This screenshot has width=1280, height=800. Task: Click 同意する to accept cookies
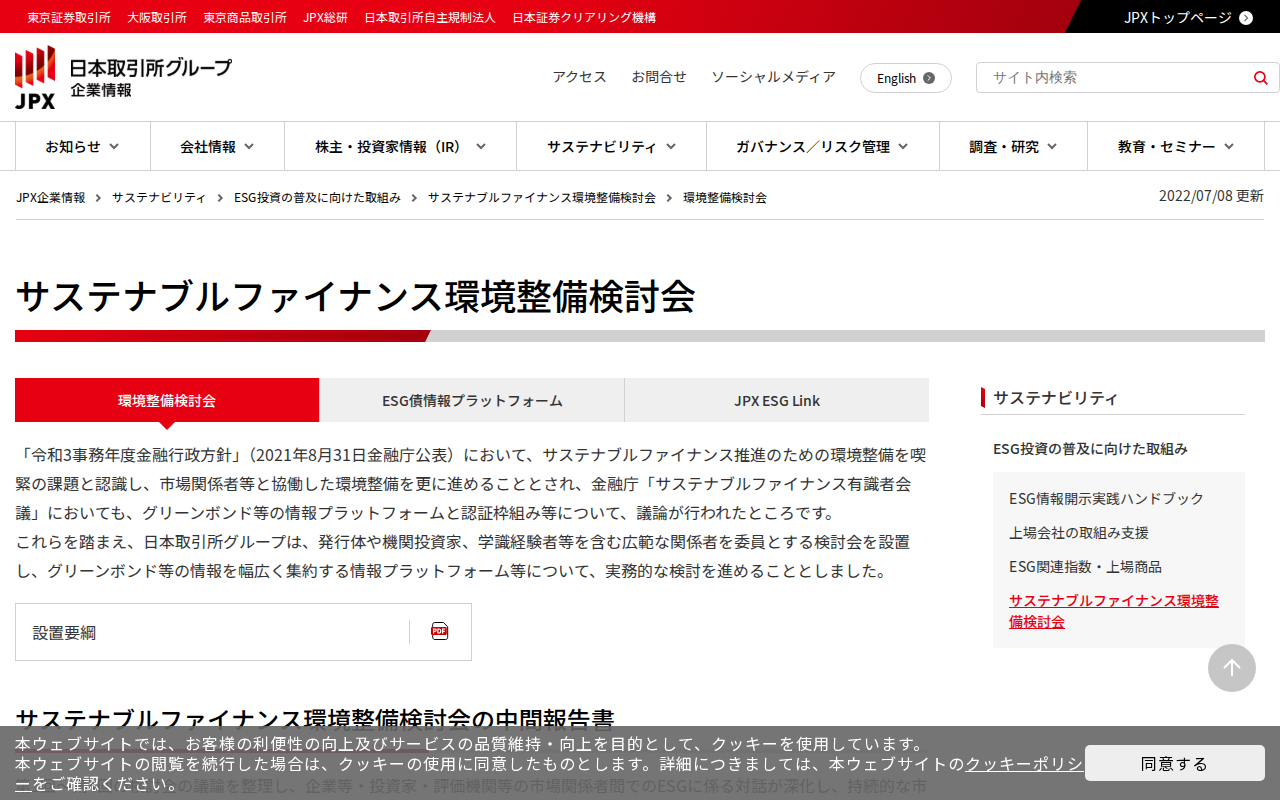pos(1174,763)
